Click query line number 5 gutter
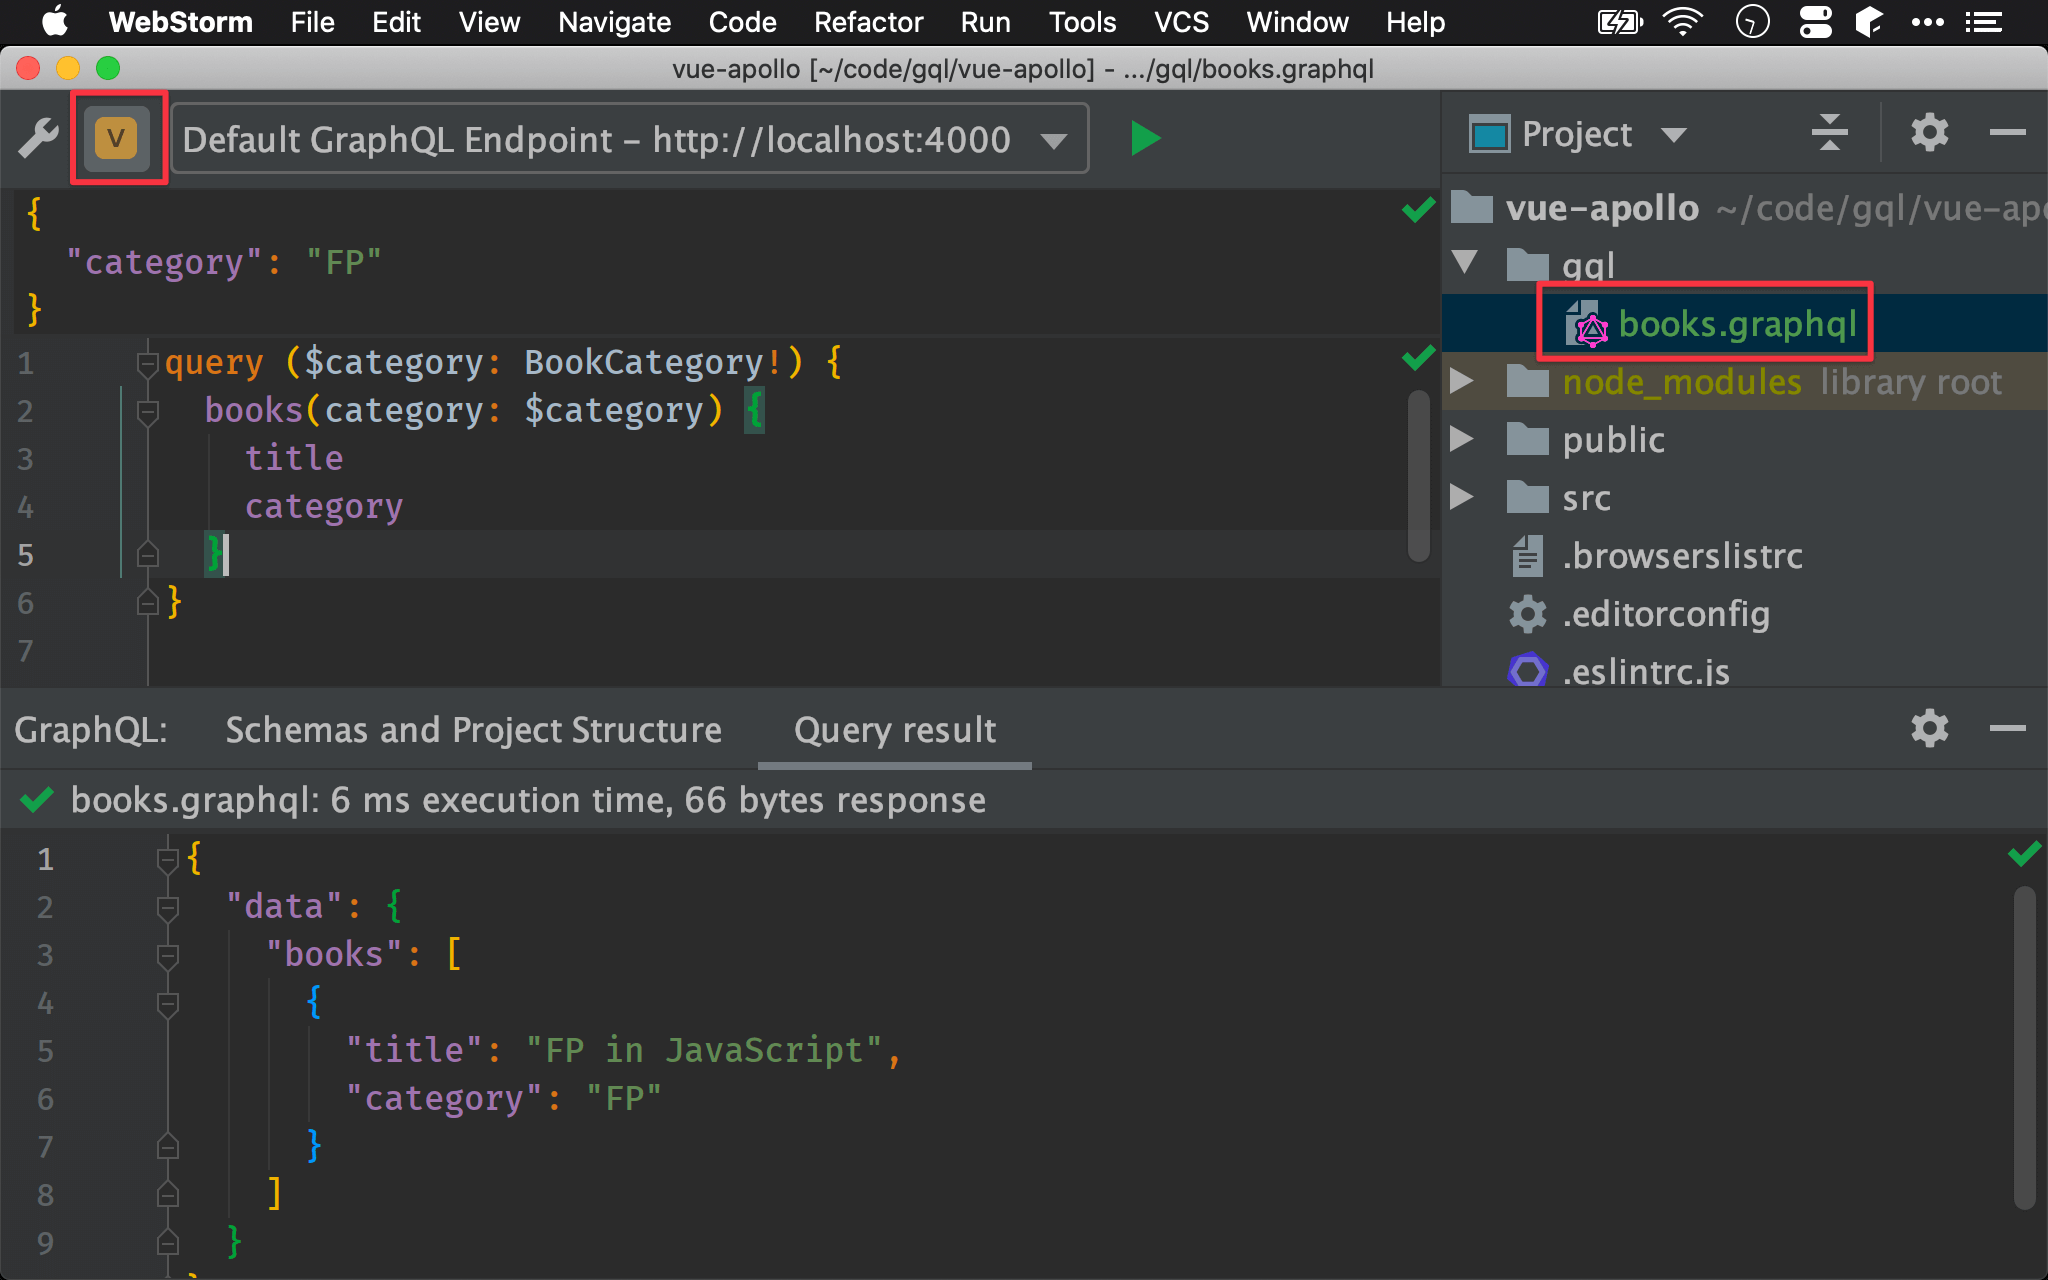The image size is (2048, 1280). tap(26, 555)
